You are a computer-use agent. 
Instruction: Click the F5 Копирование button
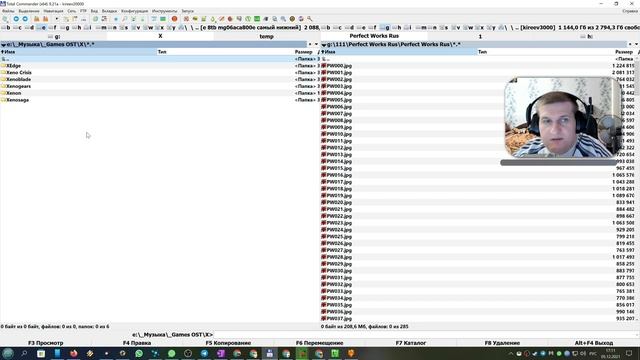[x=228, y=343]
